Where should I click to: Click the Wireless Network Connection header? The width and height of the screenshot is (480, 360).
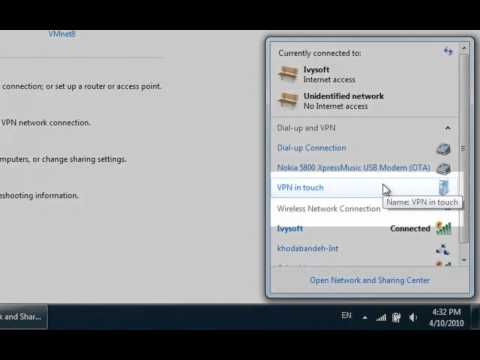pos(329,209)
